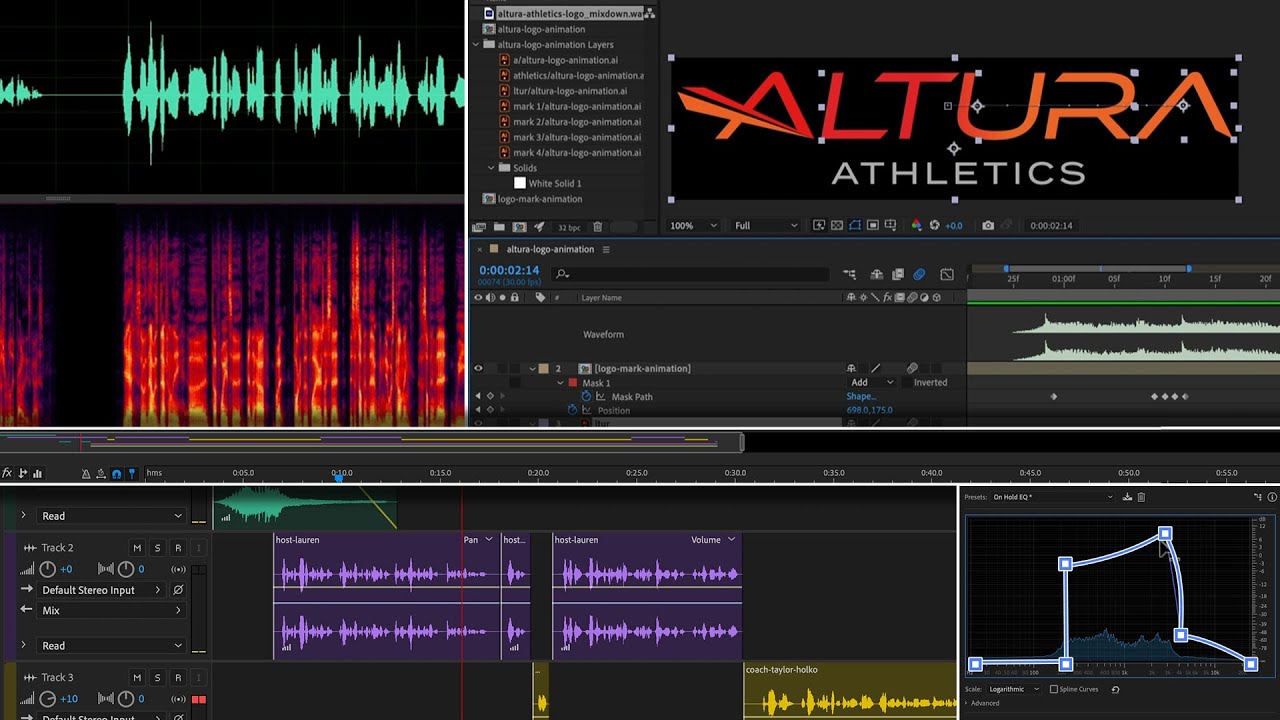Enable the Spline Curves checkbox
This screenshot has height=720, width=1280.
pos(1054,689)
